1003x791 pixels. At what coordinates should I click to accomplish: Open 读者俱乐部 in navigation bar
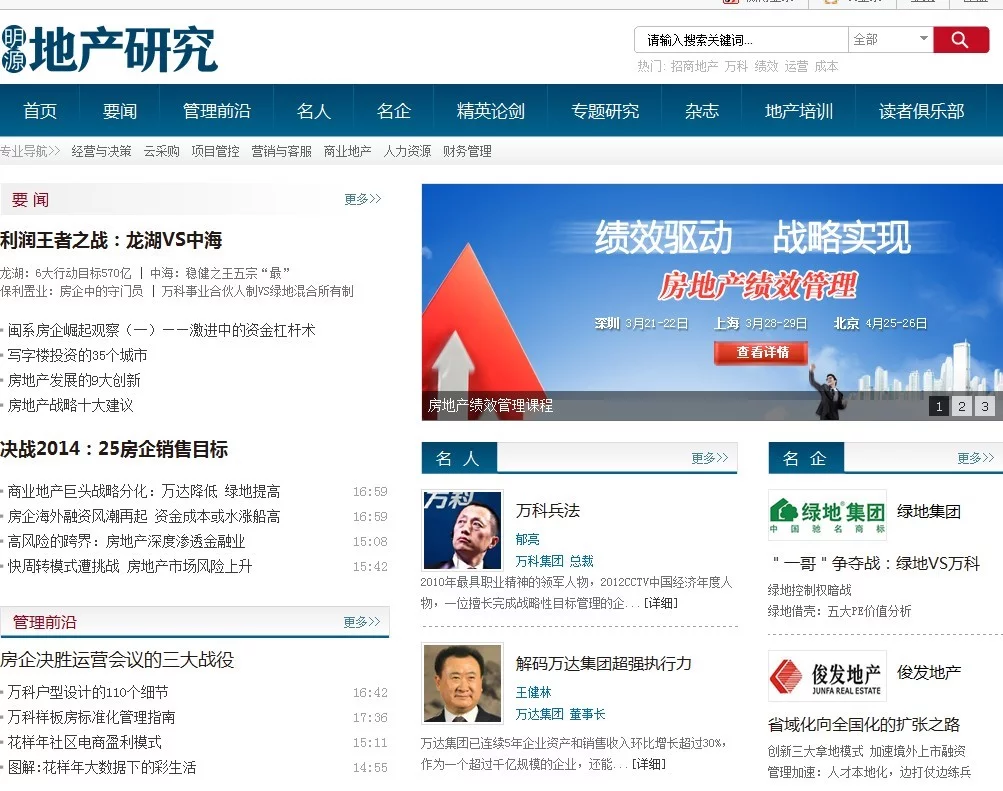(x=921, y=111)
